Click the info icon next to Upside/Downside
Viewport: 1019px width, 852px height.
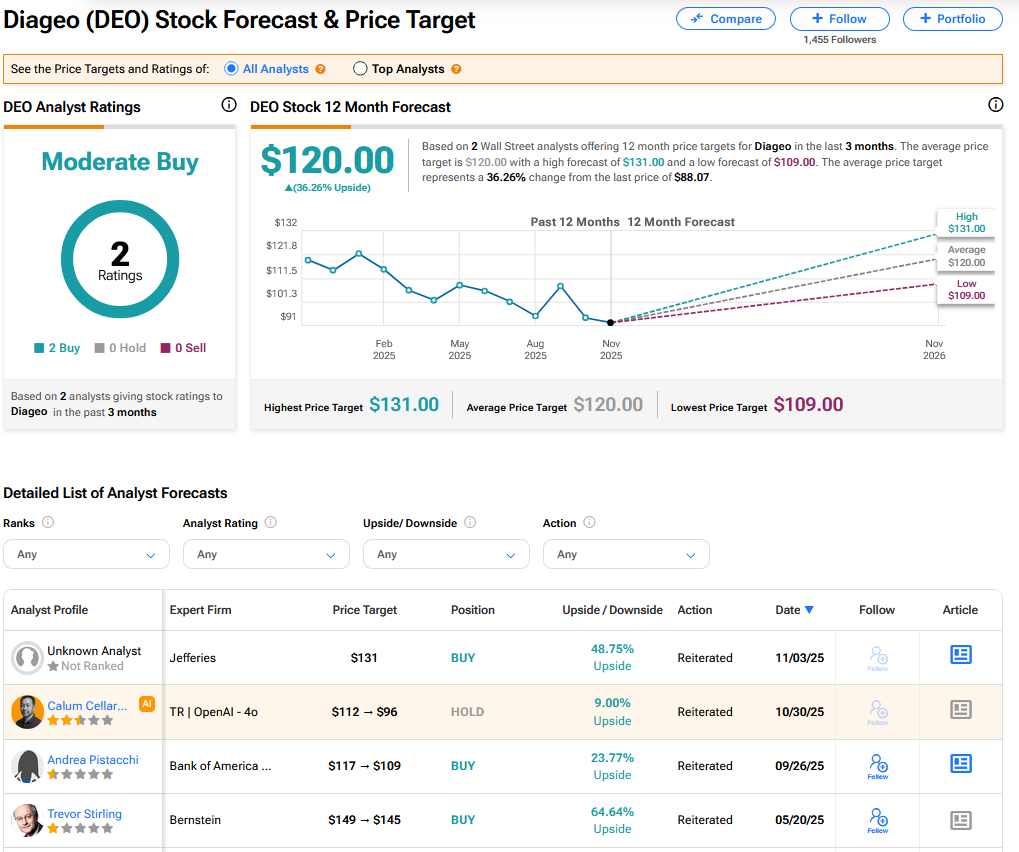(470, 522)
